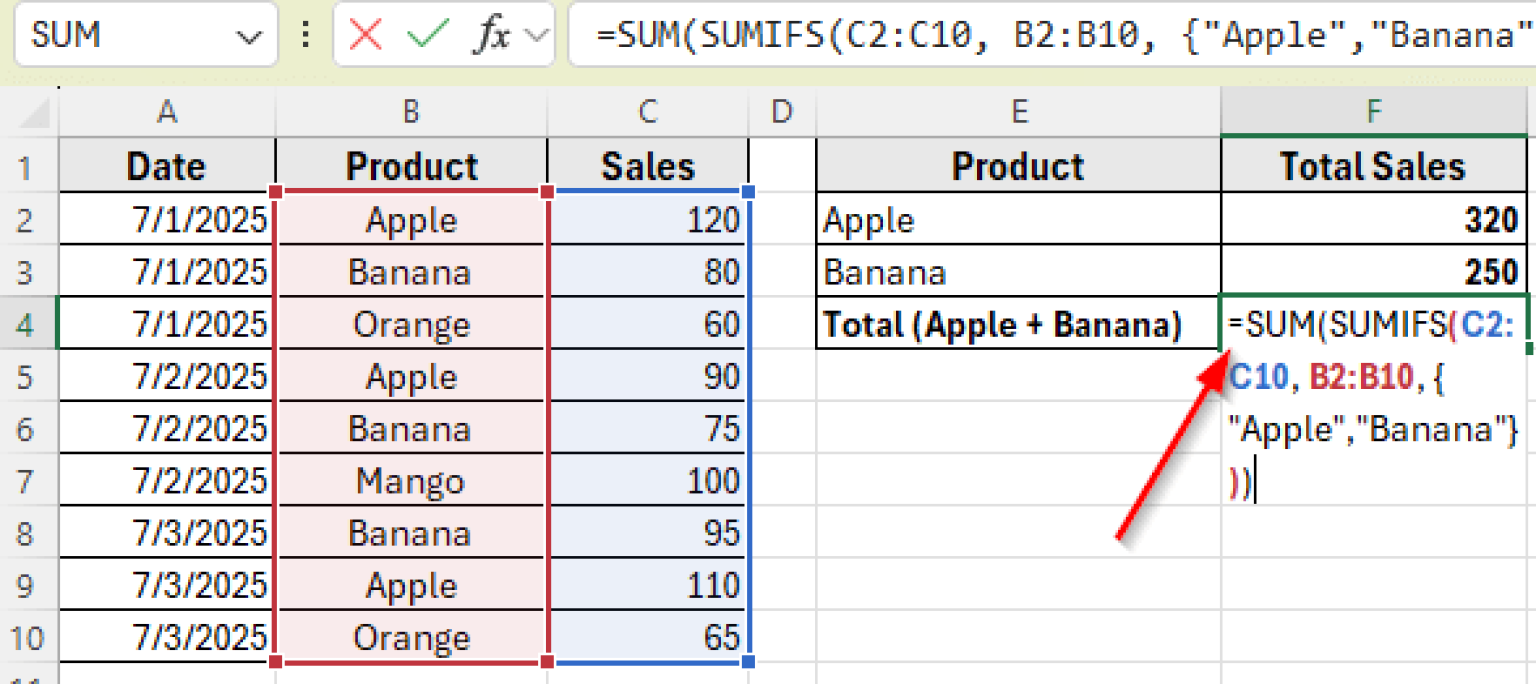Click cell C7 containing 100

647,480
